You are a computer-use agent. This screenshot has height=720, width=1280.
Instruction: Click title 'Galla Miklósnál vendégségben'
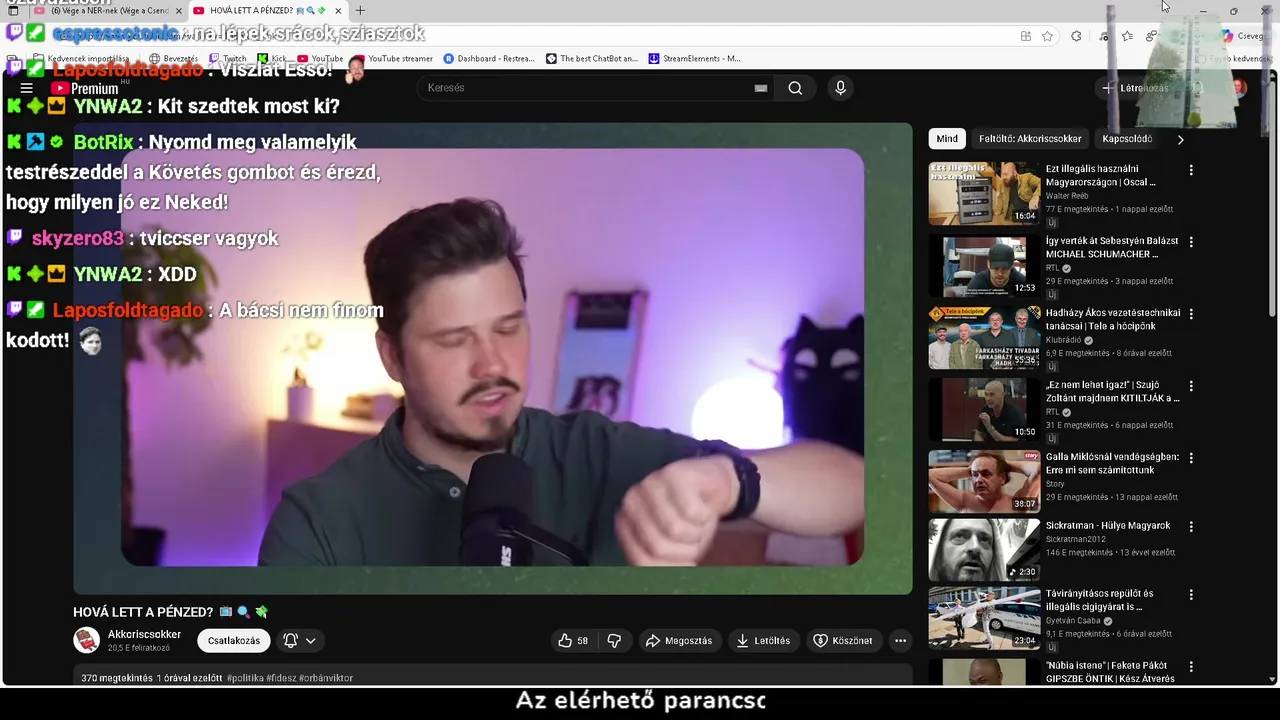click(x=1112, y=463)
